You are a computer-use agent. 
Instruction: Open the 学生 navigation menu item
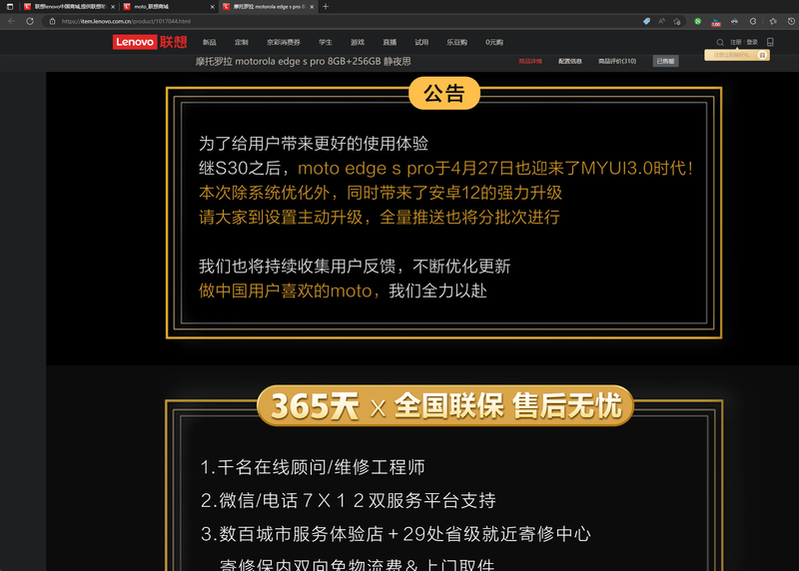(325, 42)
